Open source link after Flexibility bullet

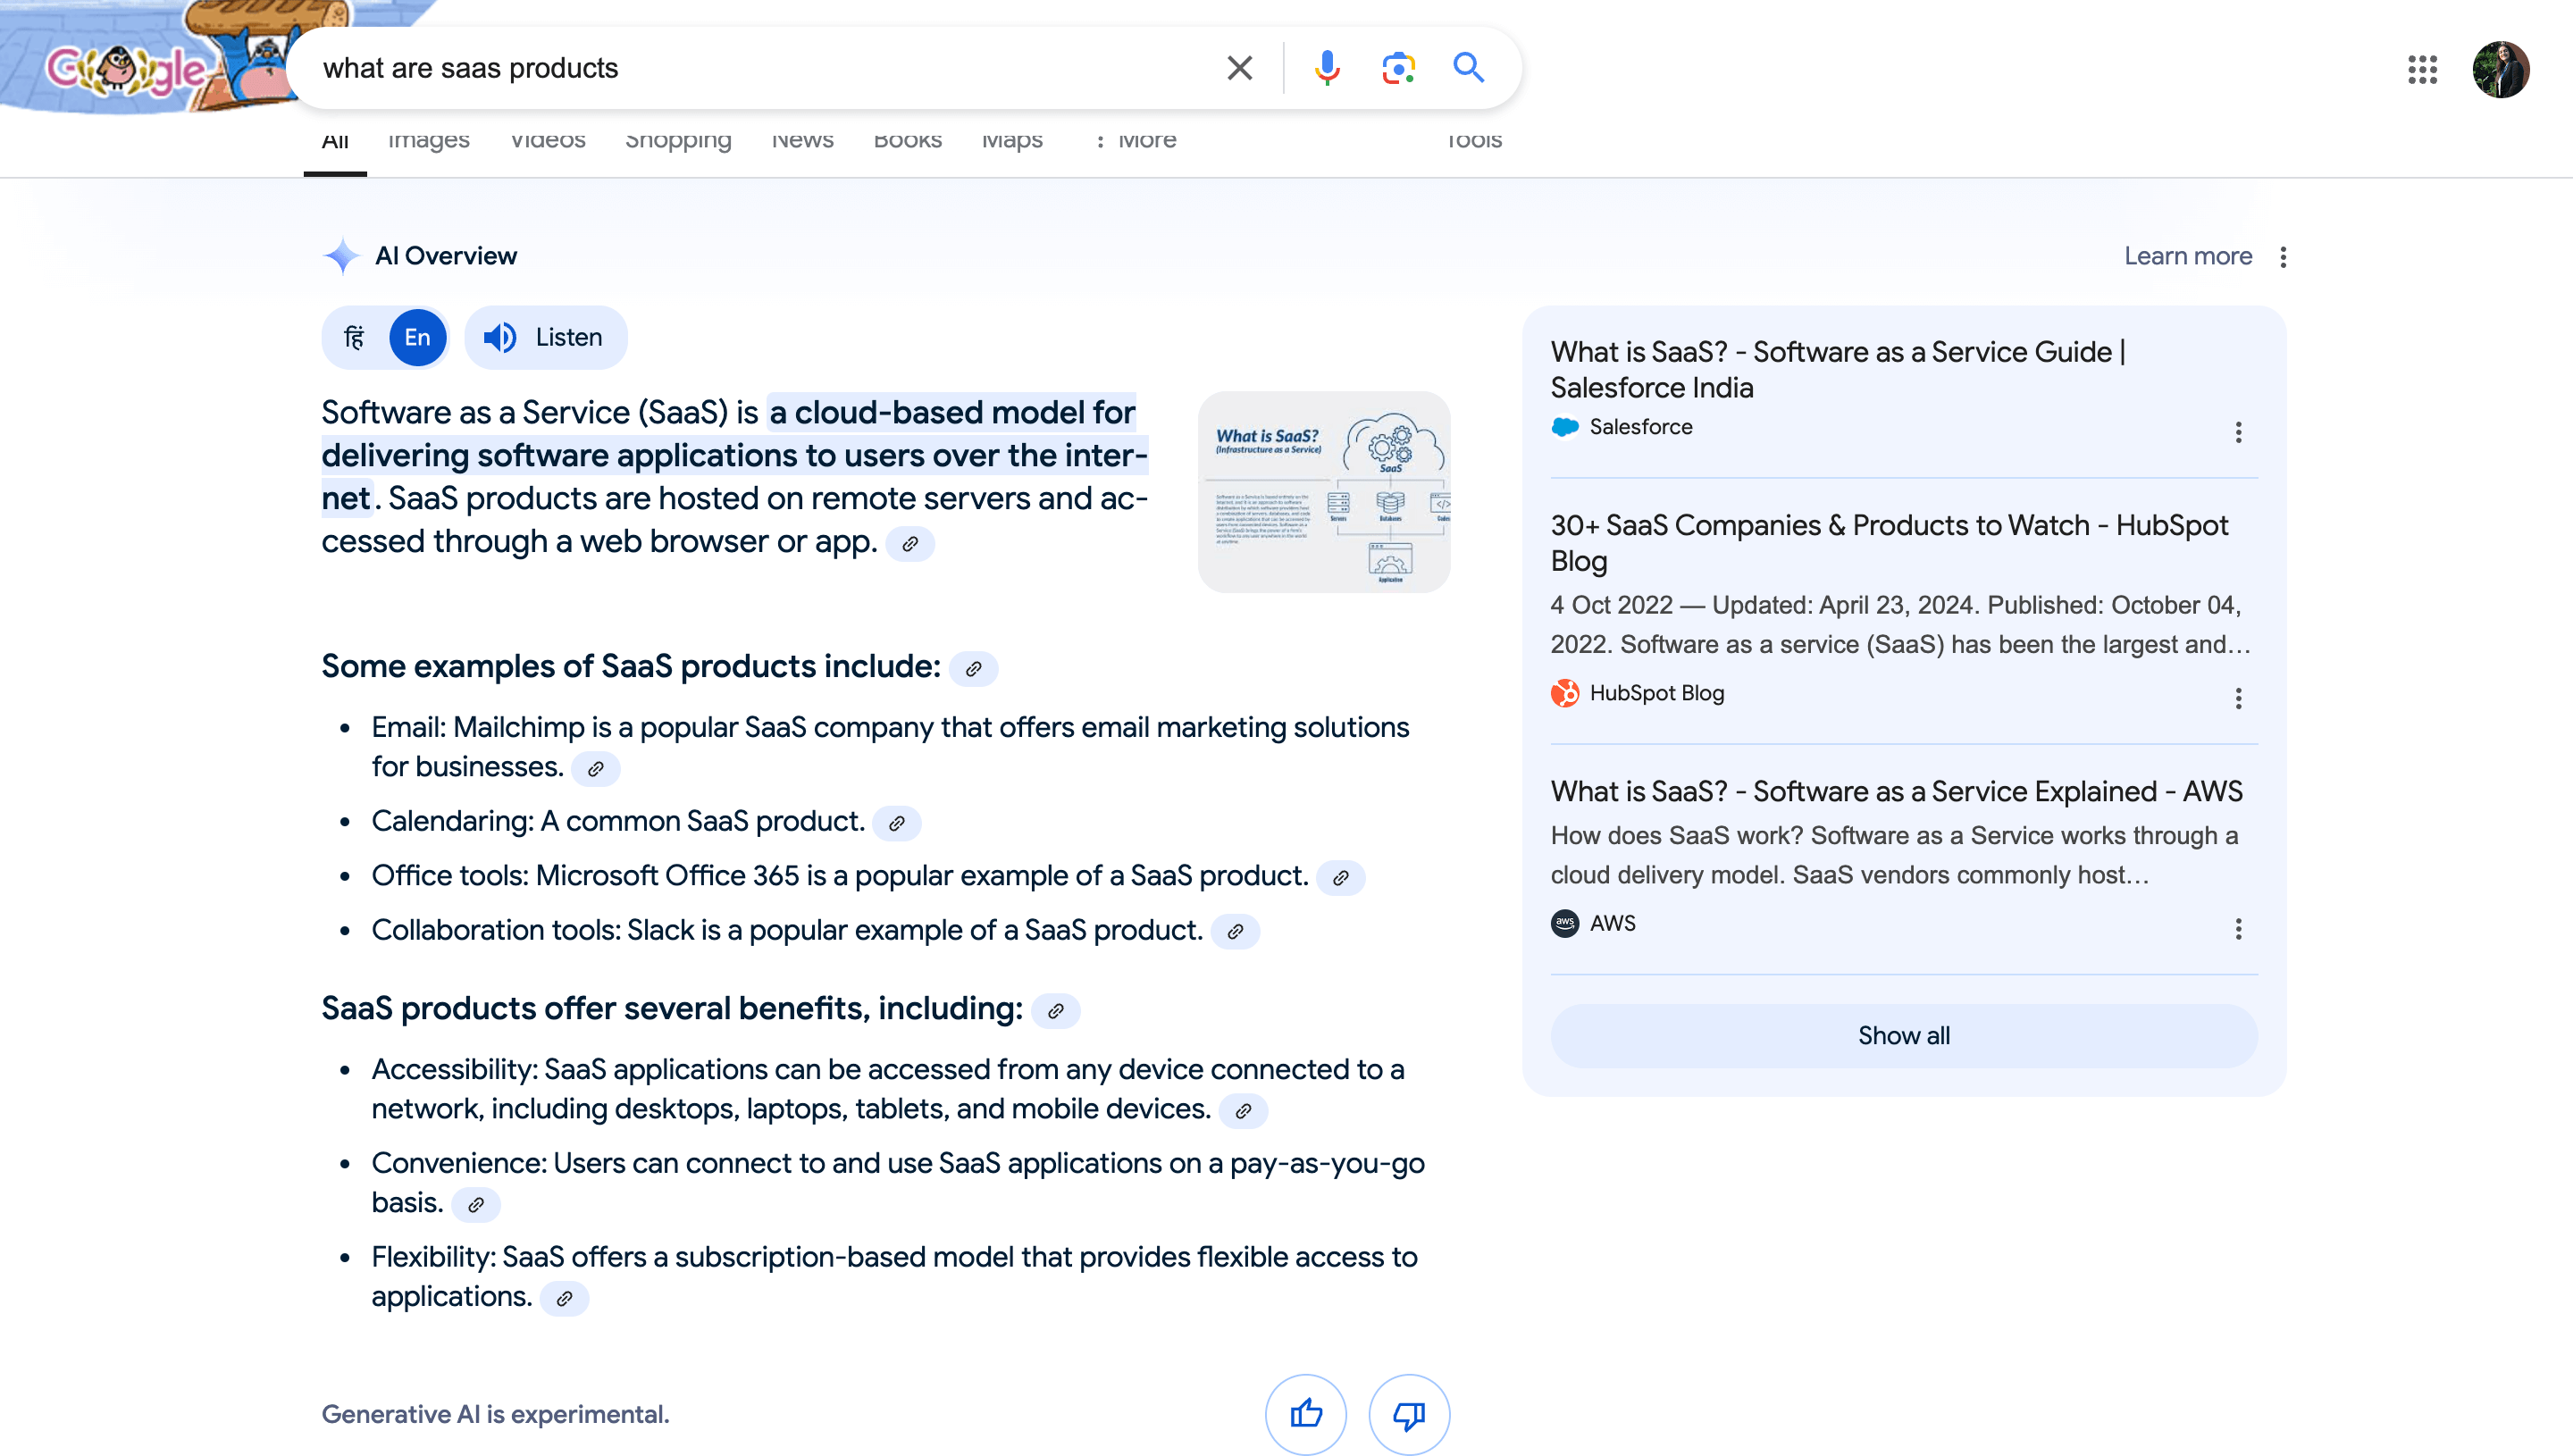click(564, 1299)
